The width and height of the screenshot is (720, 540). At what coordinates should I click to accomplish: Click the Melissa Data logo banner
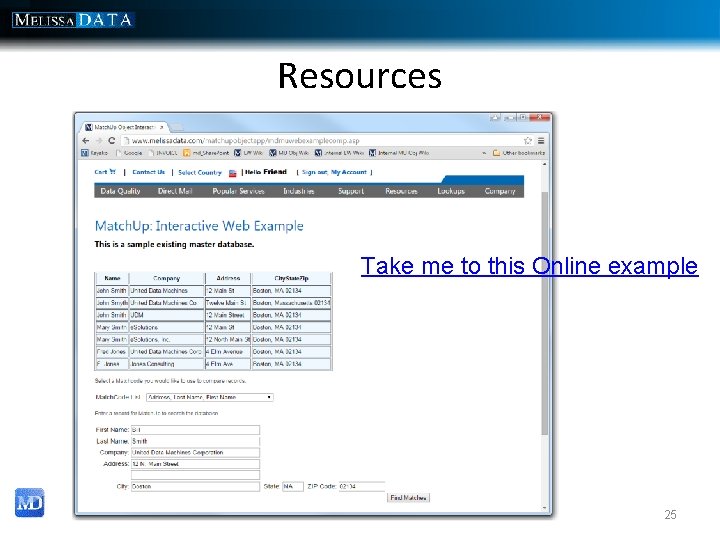pyautogui.click(x=73, y=20)
